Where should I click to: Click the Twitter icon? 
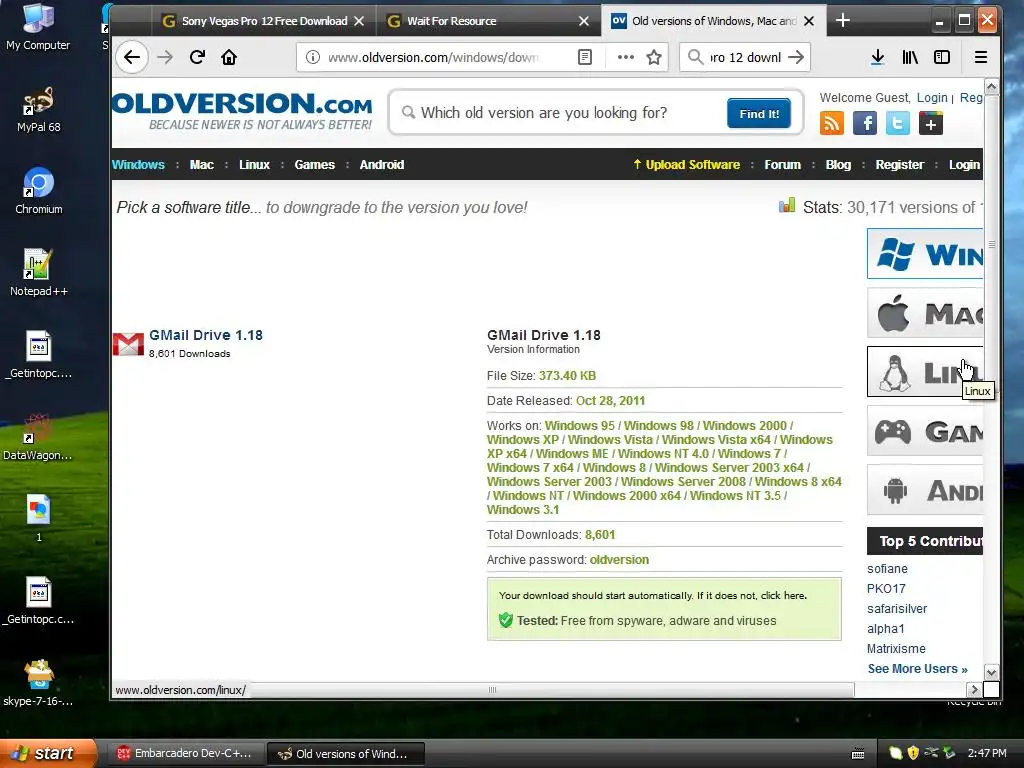(897, 123)
